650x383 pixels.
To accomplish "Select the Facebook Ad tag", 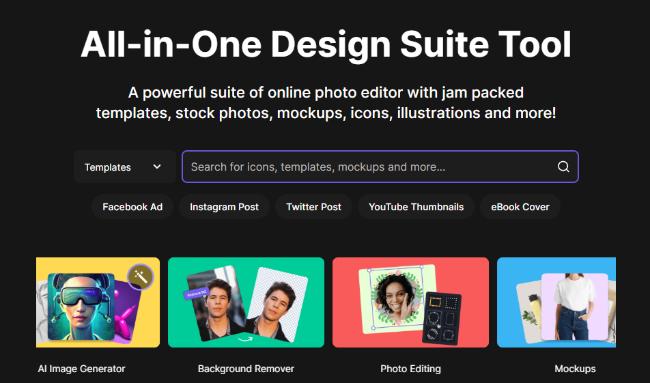I will [132, 207].
